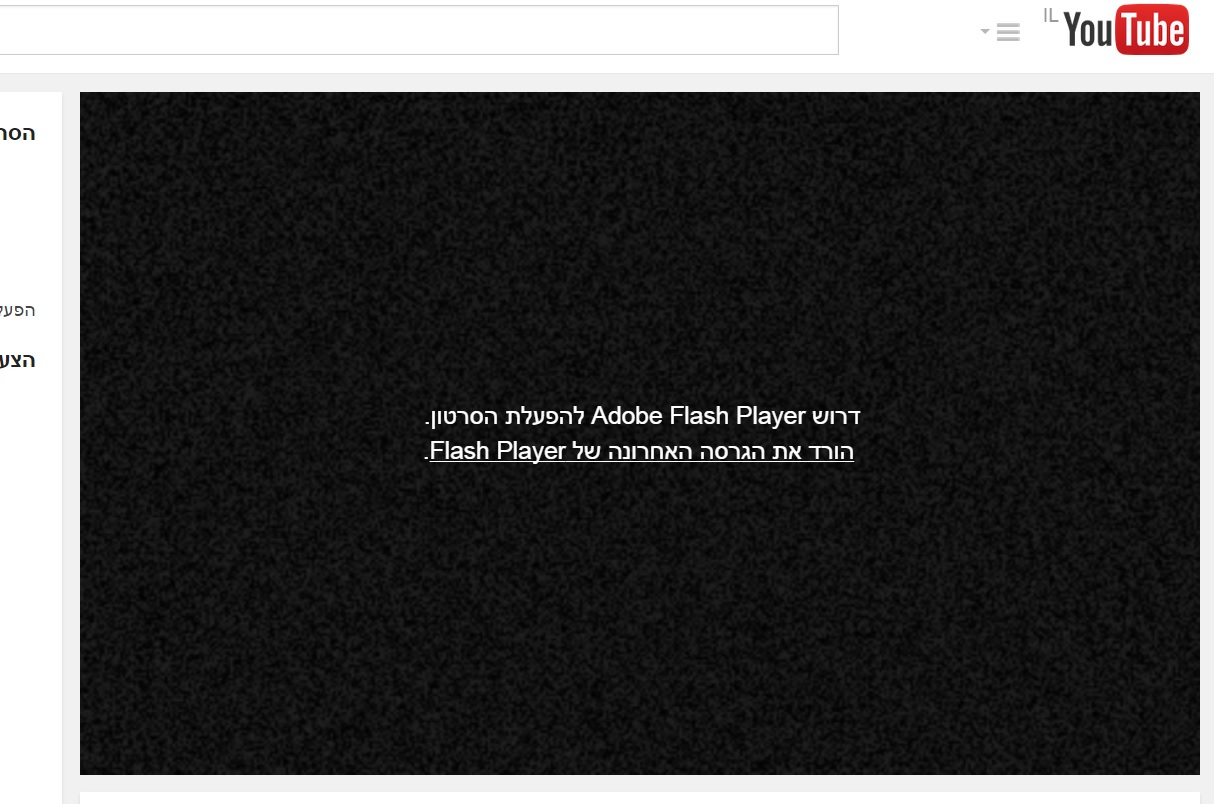Expand the small arrow beside guide icon
This screenshot has width=1214, height=804.
tap(985, 32)
